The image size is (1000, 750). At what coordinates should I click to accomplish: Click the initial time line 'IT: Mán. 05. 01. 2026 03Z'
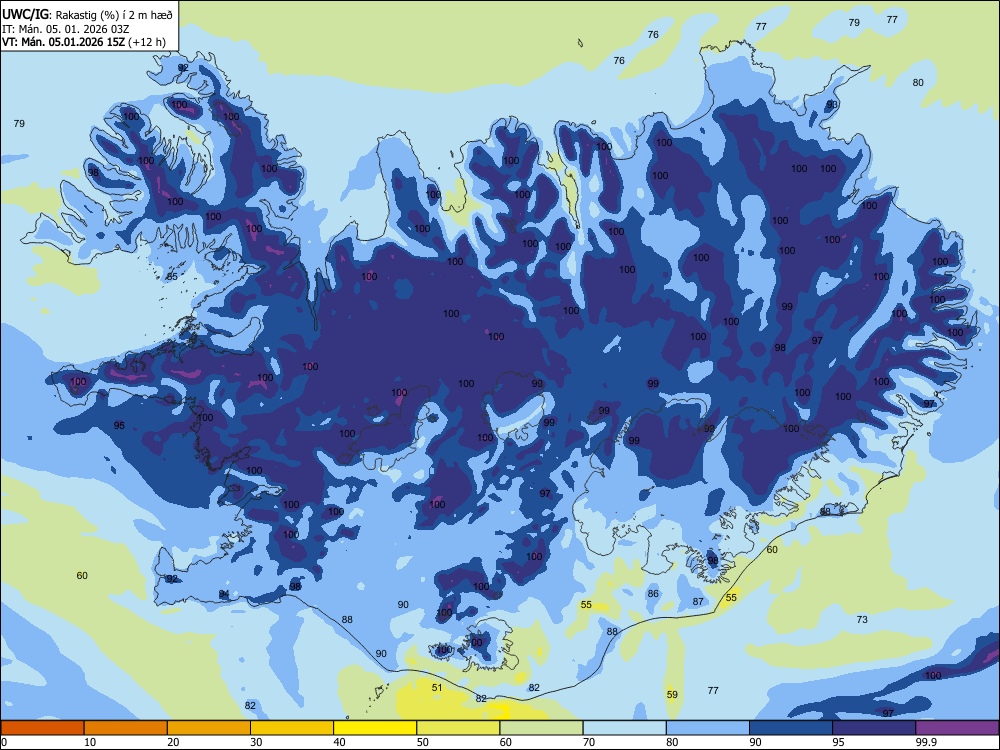pos(66,29)
